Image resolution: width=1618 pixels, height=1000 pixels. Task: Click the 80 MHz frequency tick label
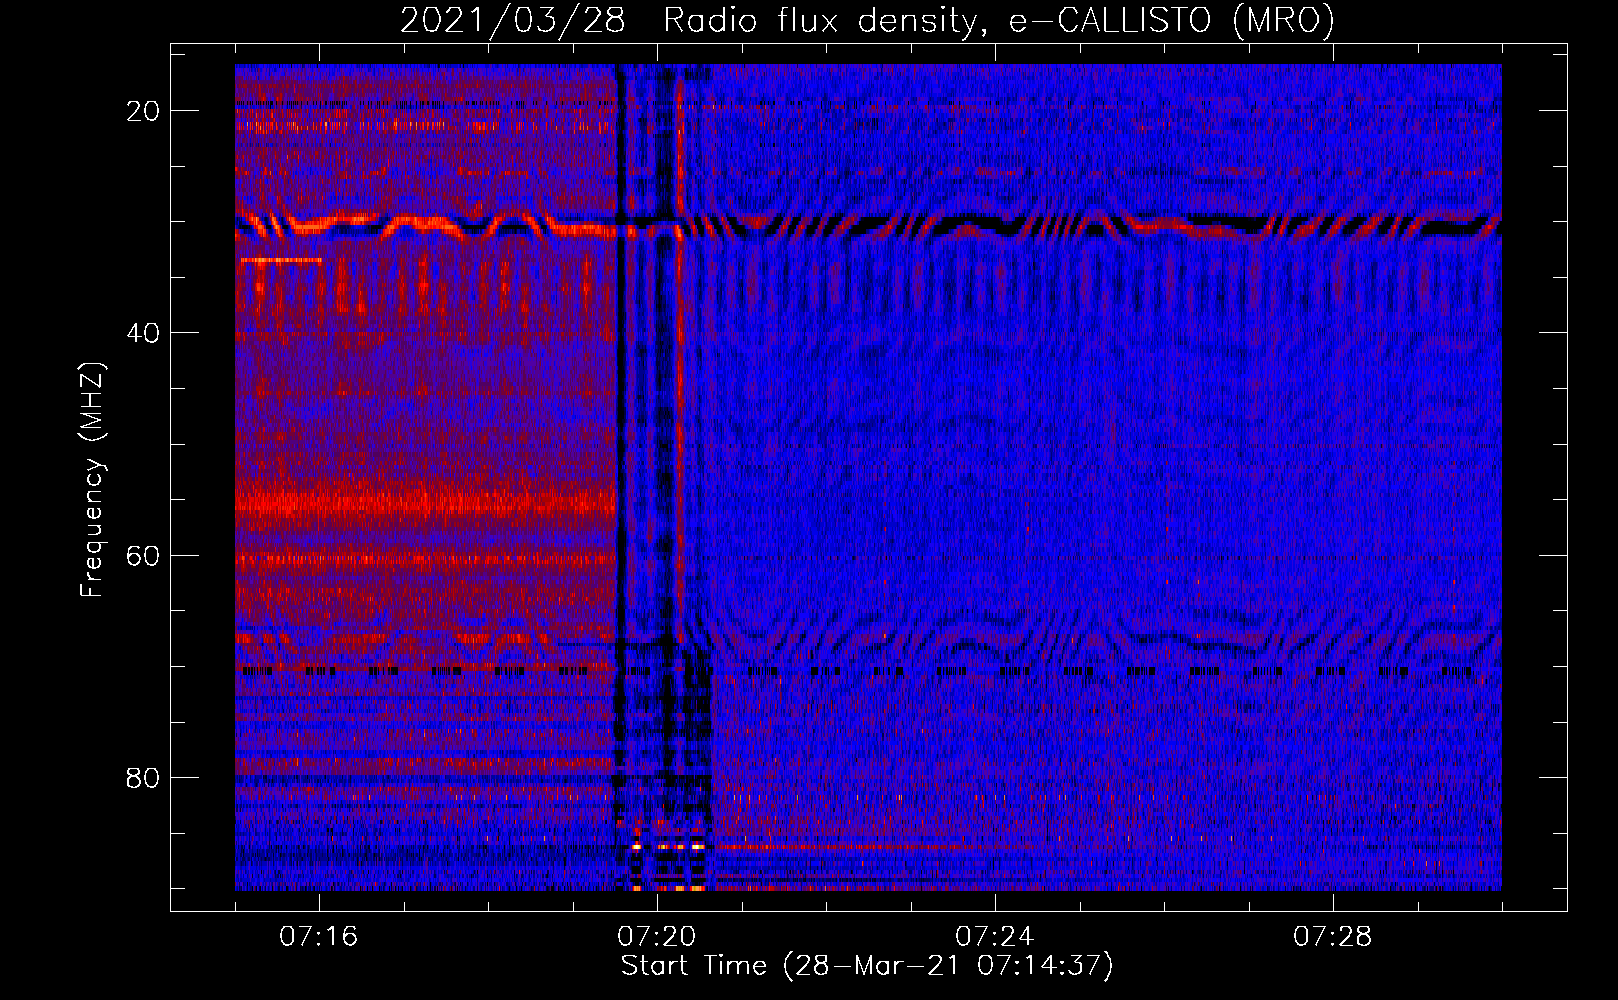pos(143,777)
